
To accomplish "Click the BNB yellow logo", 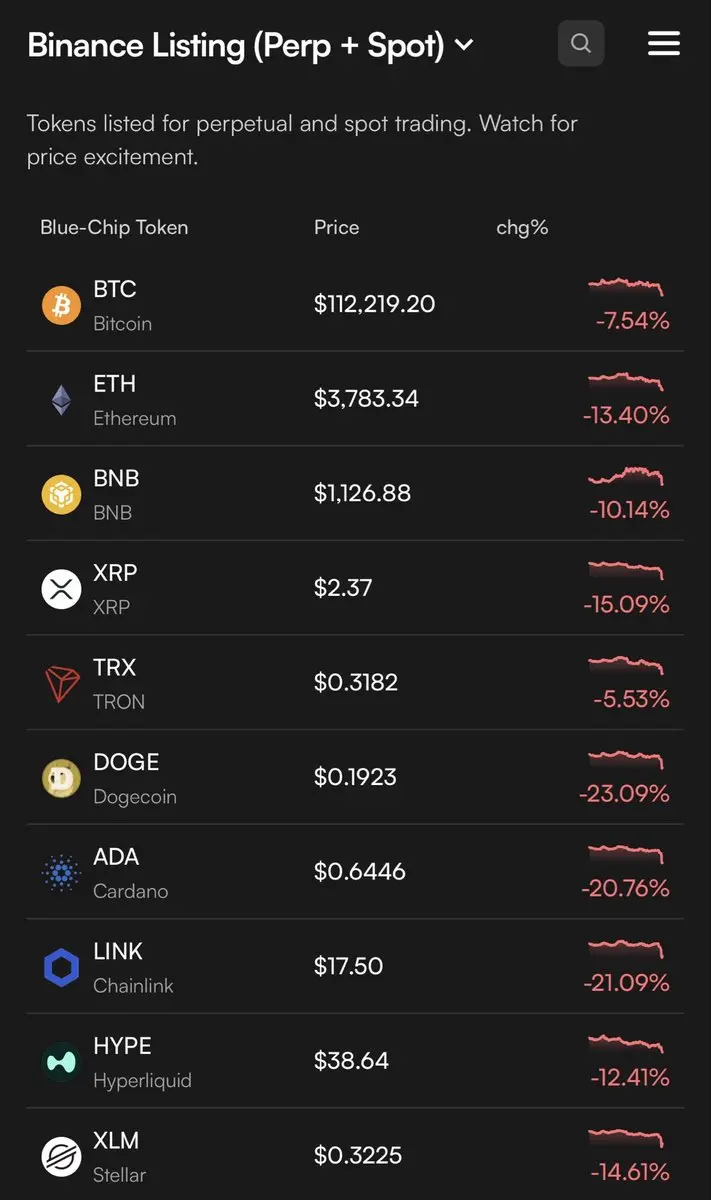I will tap(61, 494).
